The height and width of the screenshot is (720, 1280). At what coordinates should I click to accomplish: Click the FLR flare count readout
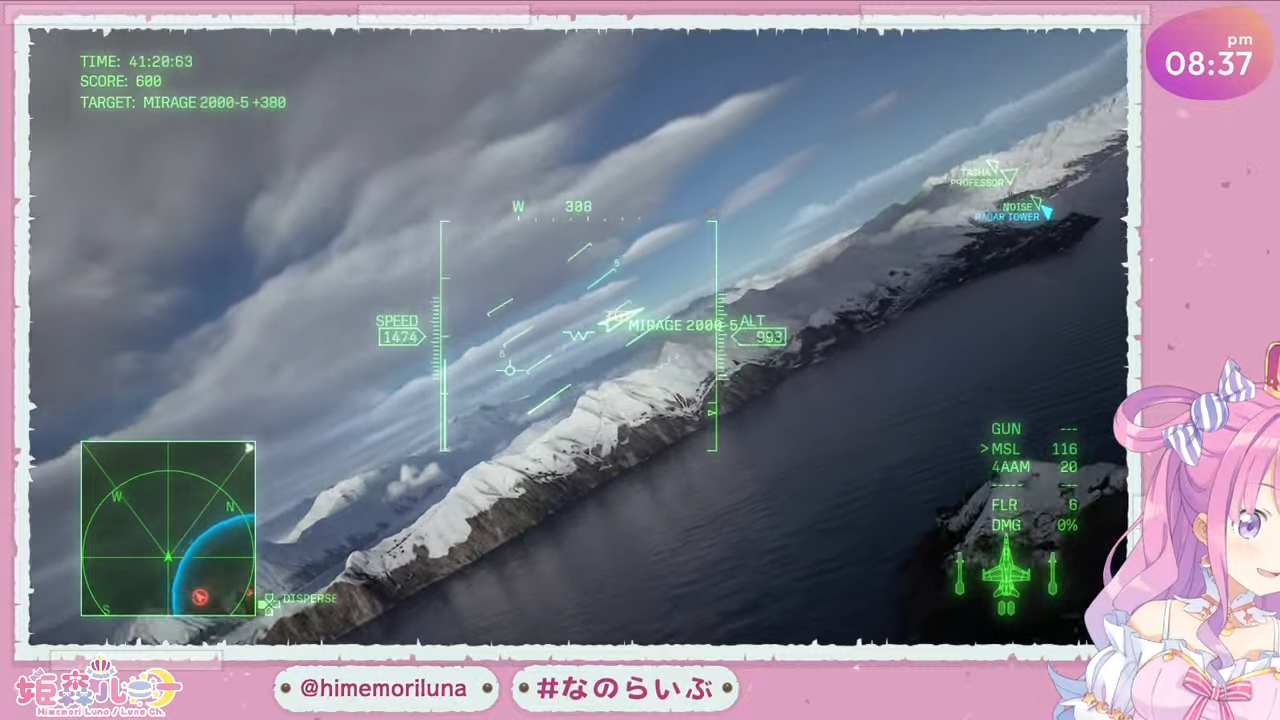(1034, 505)
